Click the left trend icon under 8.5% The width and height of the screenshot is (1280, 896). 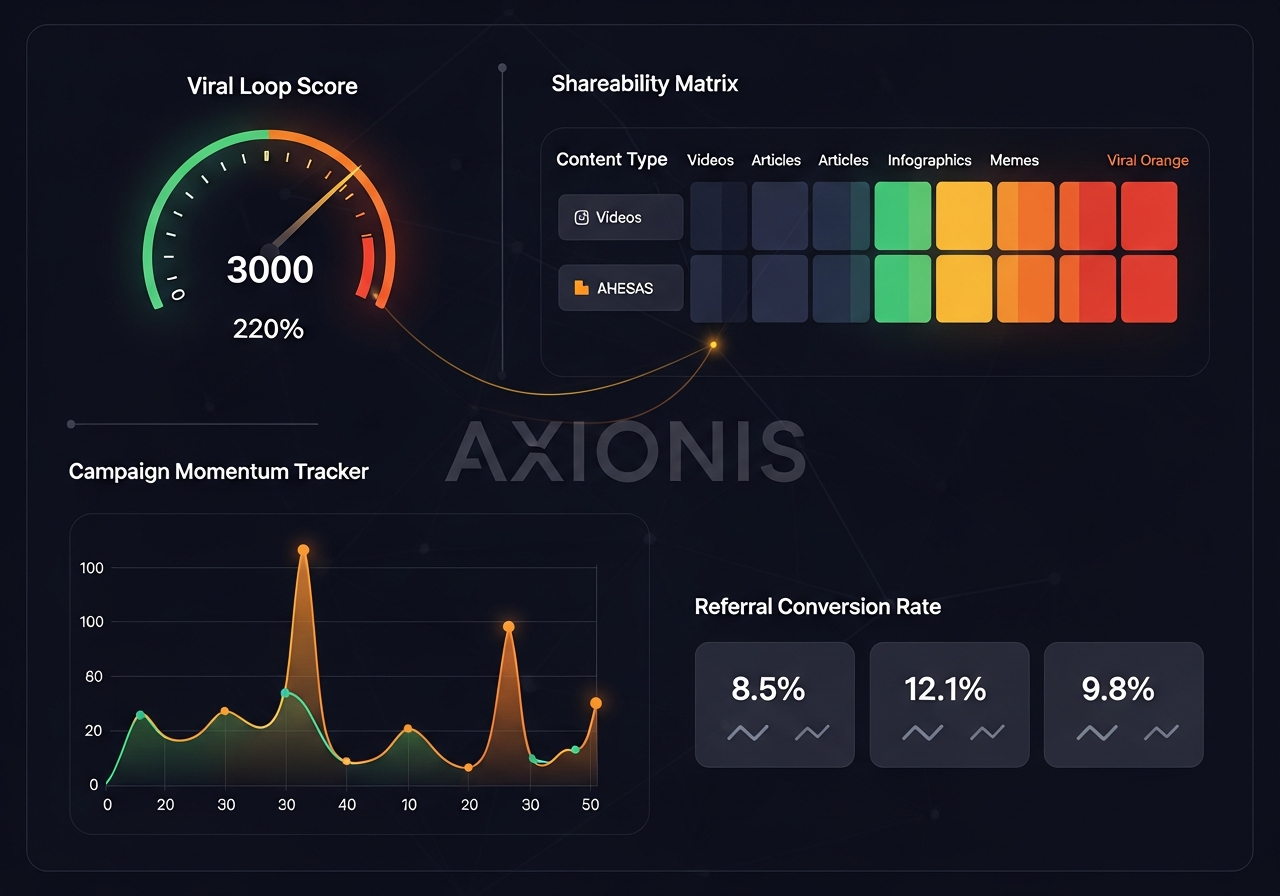747,733
